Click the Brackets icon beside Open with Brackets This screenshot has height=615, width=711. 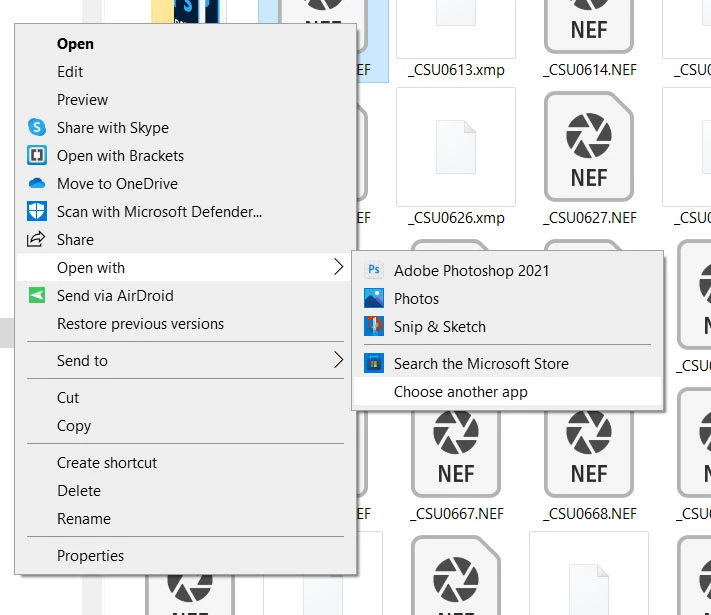tap(37, 156)
